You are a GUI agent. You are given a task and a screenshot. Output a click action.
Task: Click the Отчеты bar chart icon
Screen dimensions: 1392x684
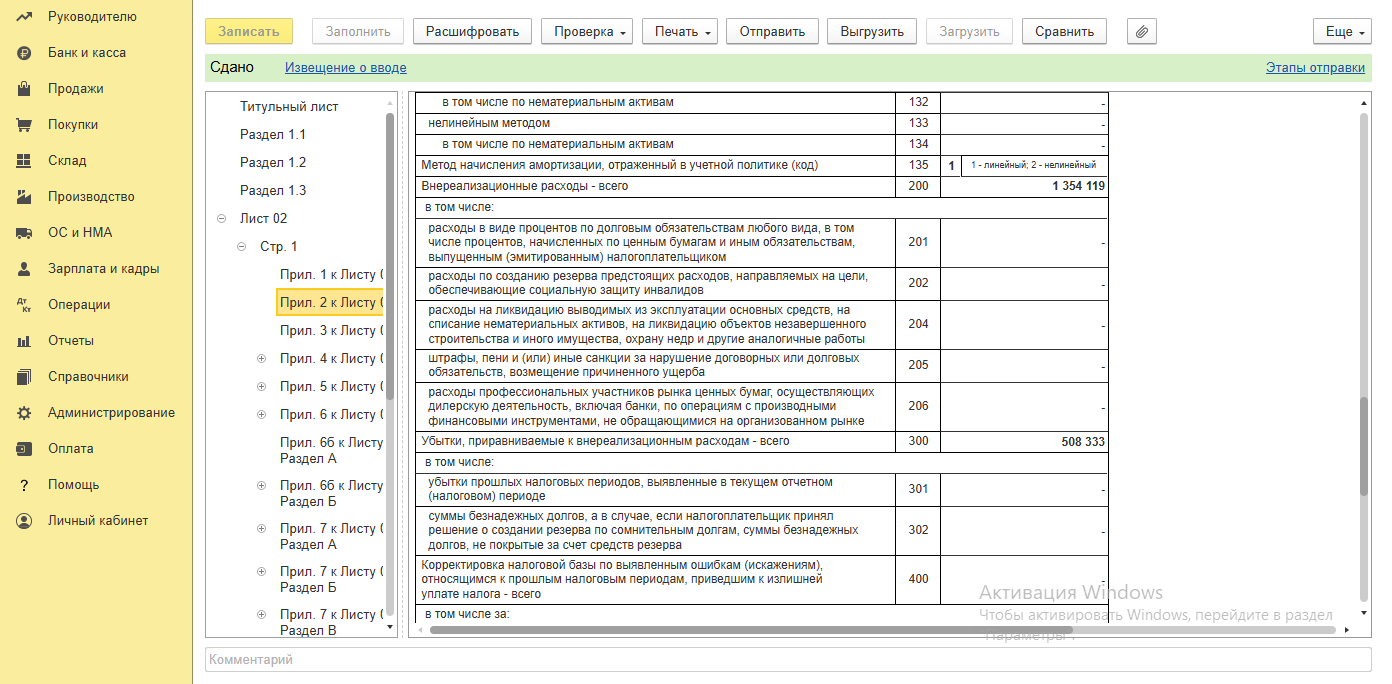click(x=25, y=341)
